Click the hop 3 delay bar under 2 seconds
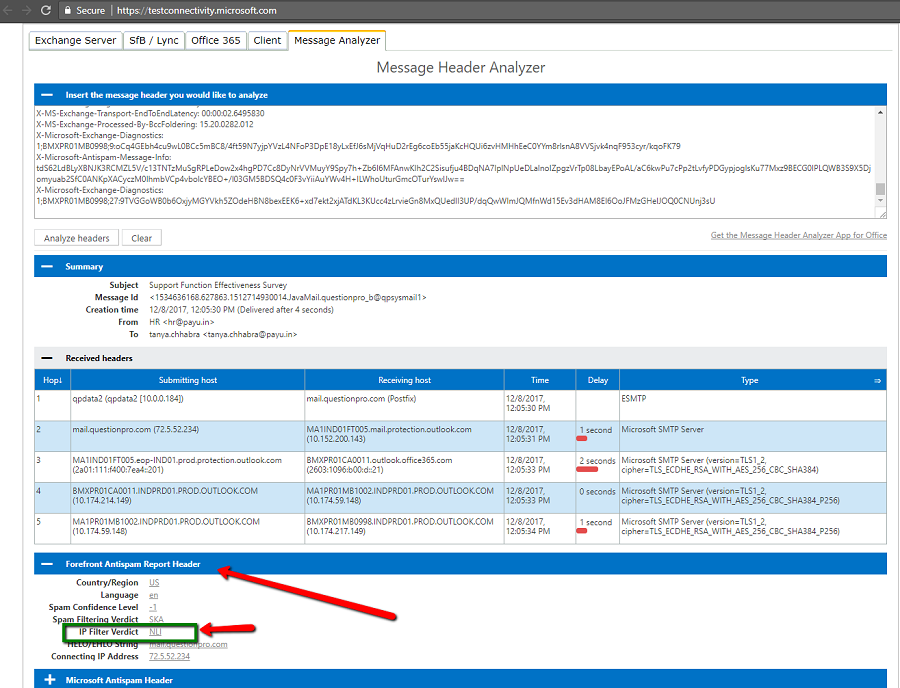The image size is (900, 688). 587,469
